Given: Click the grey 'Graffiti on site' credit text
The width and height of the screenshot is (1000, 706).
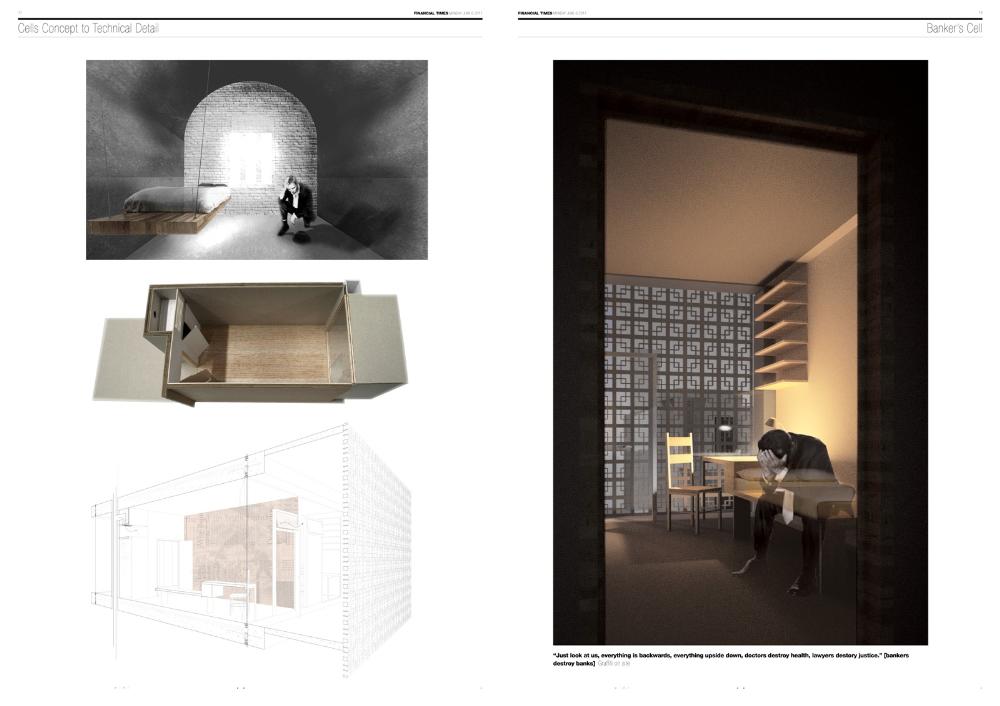Looking at the screenshot, I should [x=613, y=664].
